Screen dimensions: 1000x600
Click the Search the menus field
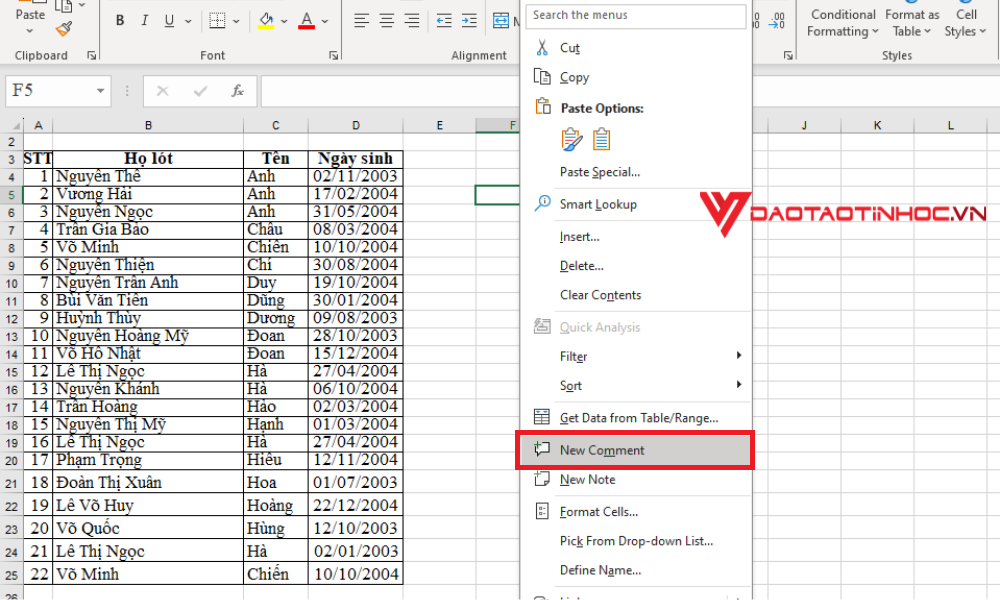[635, 16]
